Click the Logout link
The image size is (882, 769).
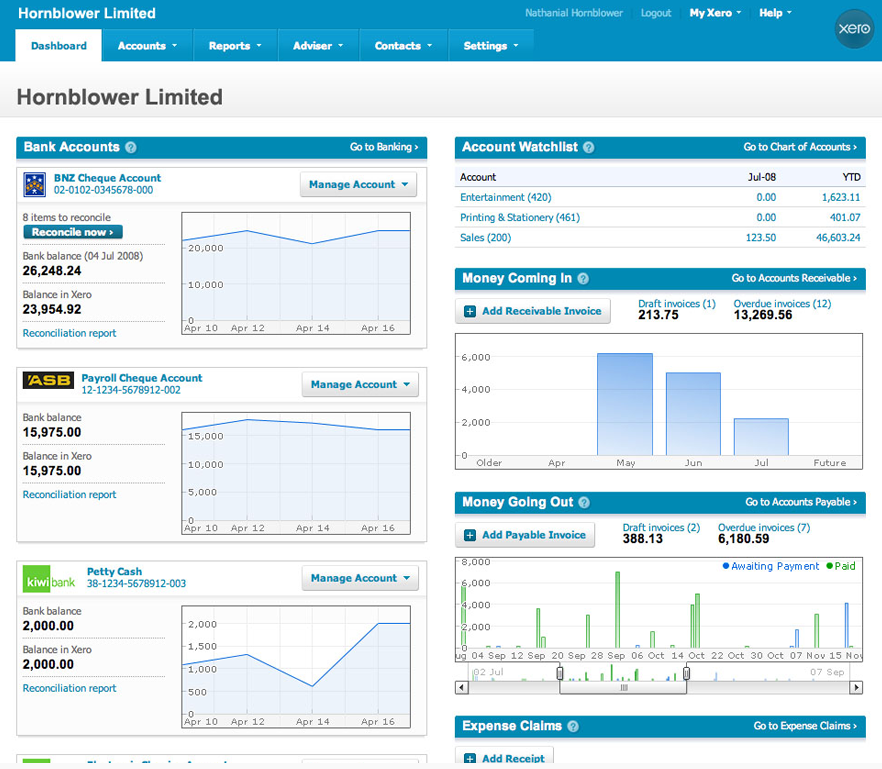[x=656, y=13]
